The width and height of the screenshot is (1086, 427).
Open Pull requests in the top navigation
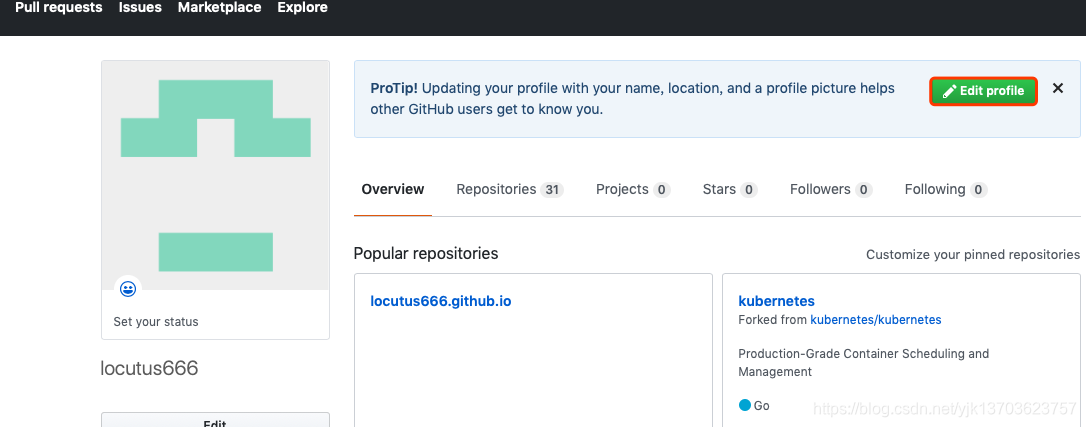pyautogui.click(x=59, y=8)
